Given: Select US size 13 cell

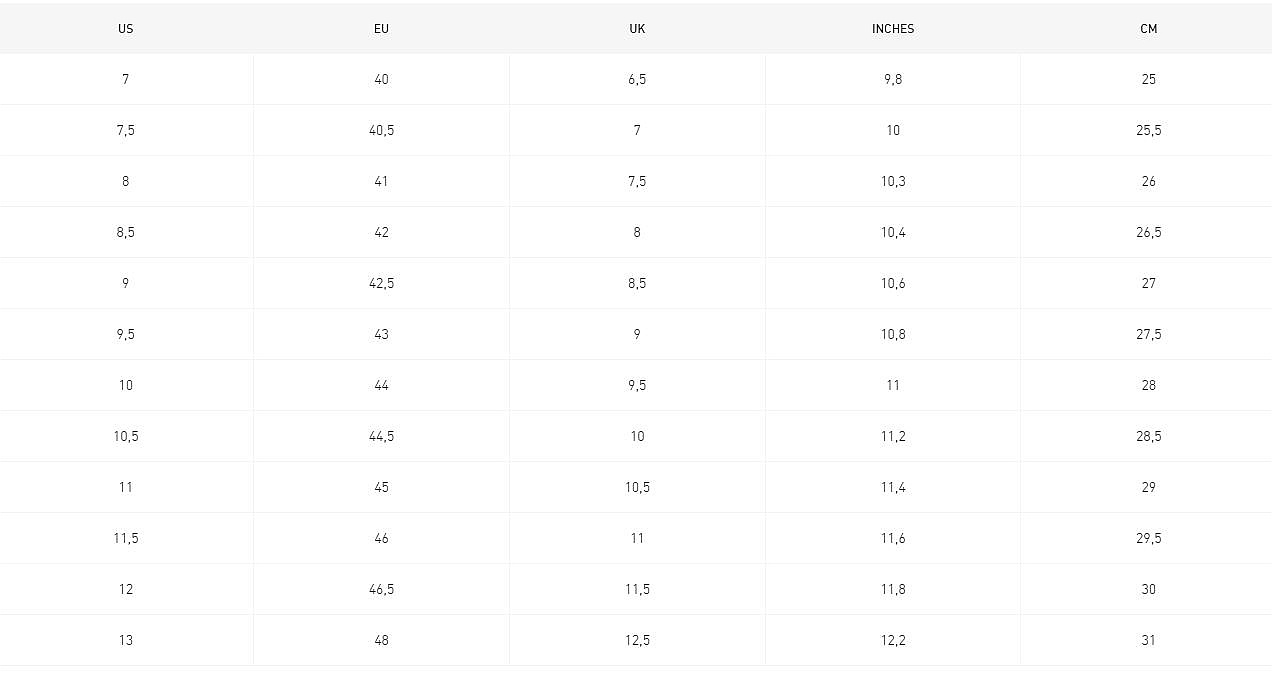Looking at the screenshot, I should [125, 640].
